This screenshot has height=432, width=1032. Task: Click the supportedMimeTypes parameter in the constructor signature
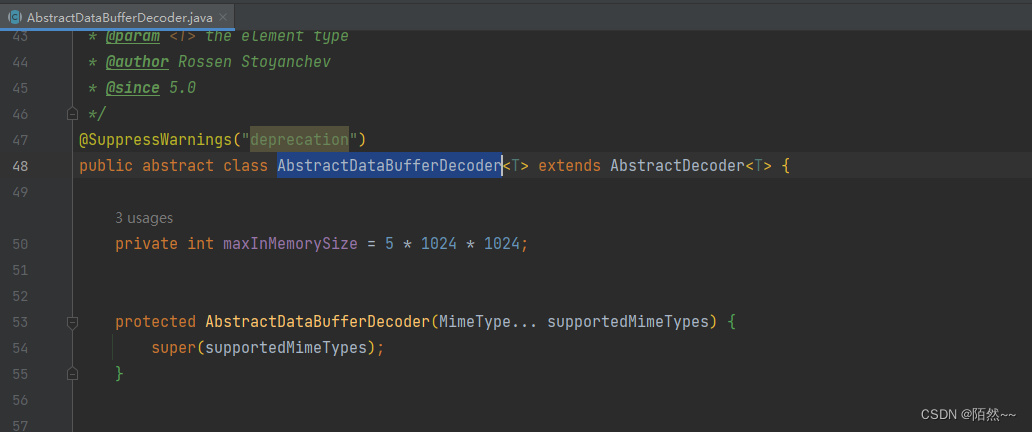coord(628,321)
